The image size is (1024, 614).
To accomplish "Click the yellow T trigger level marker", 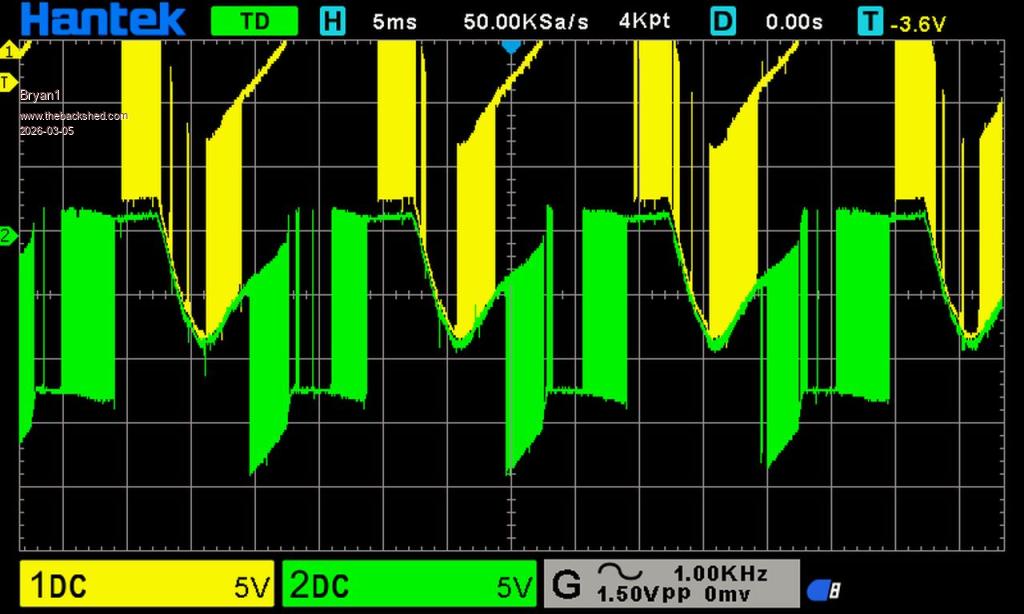I will tap(8, 80).
